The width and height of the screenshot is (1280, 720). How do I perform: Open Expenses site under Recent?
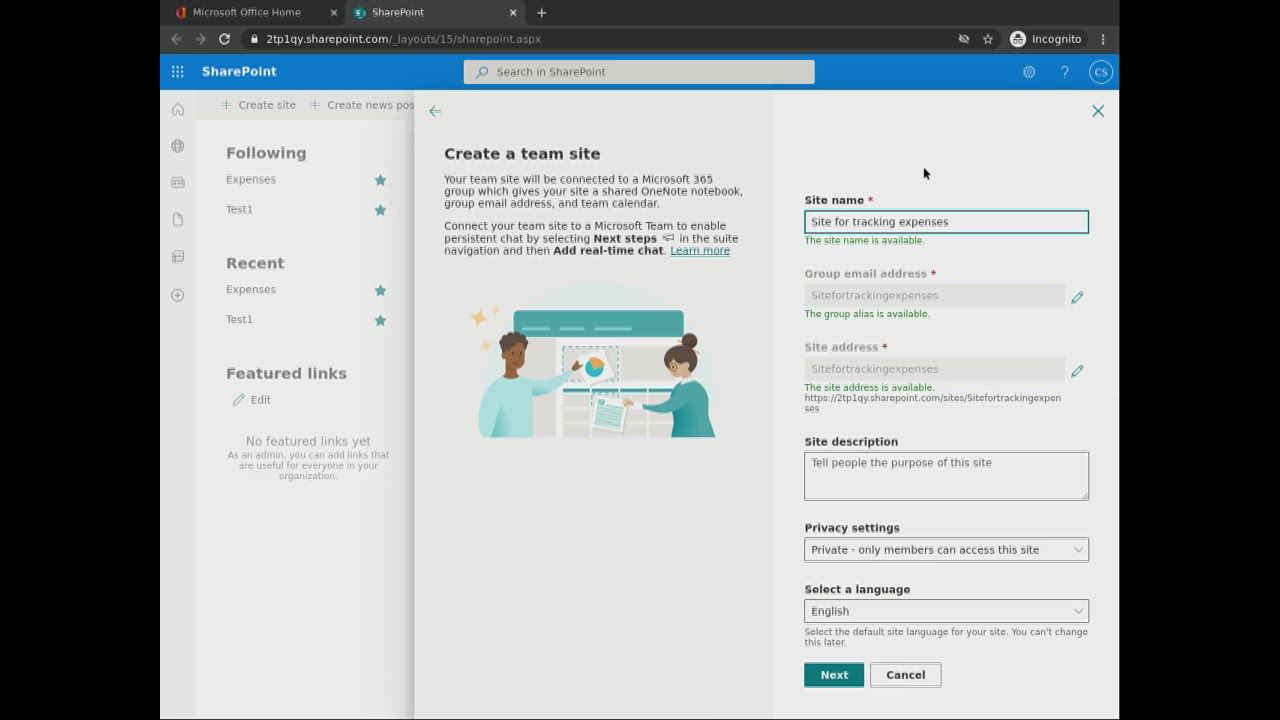(251, 290)
